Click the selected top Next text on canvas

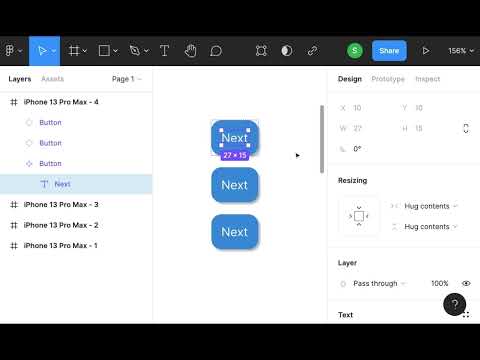pos(235,138)
